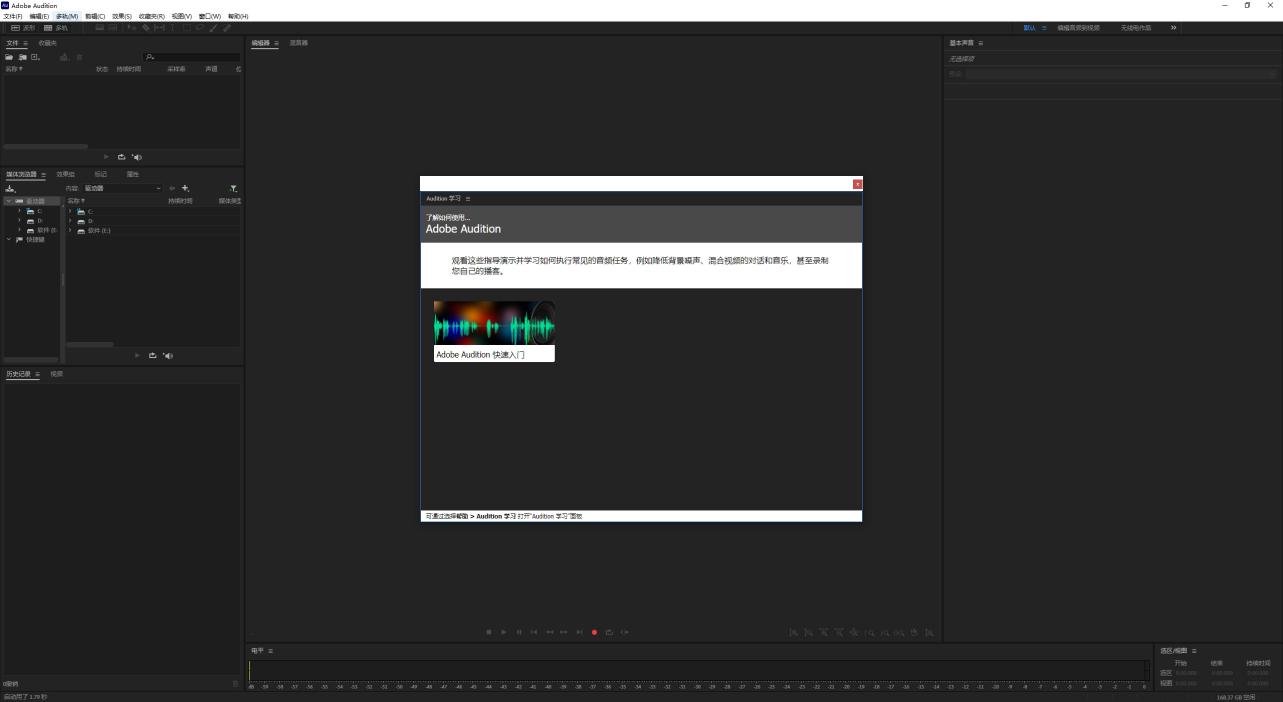Close the Audition Learn dialog
This screenshot has width=1283, height=702.
857,184
